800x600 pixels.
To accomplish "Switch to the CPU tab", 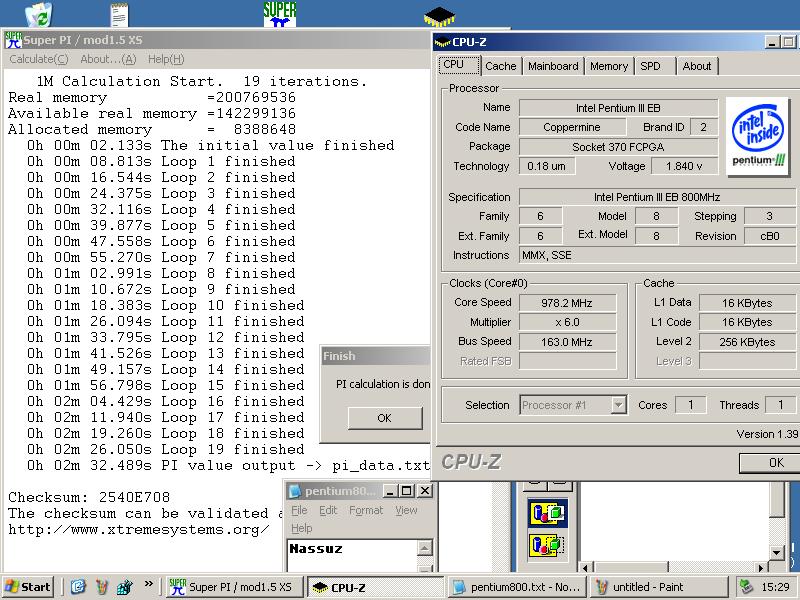I will click(459, 65).
